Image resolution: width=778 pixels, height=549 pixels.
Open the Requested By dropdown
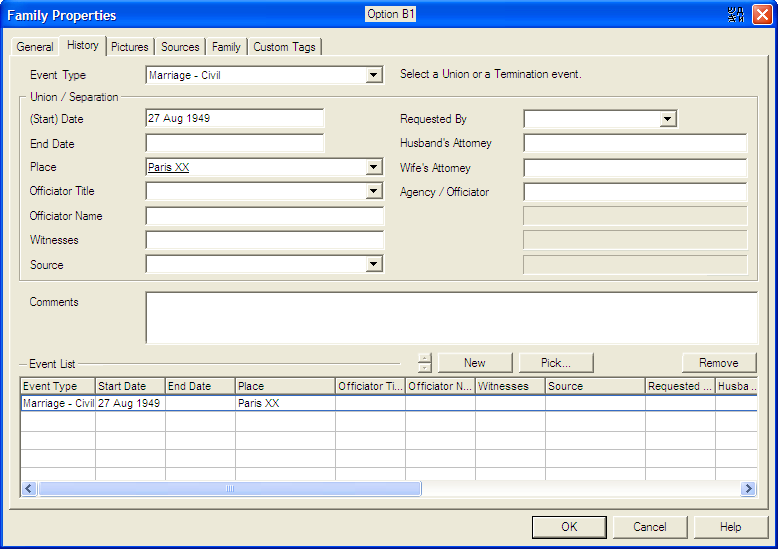[667, 119]
